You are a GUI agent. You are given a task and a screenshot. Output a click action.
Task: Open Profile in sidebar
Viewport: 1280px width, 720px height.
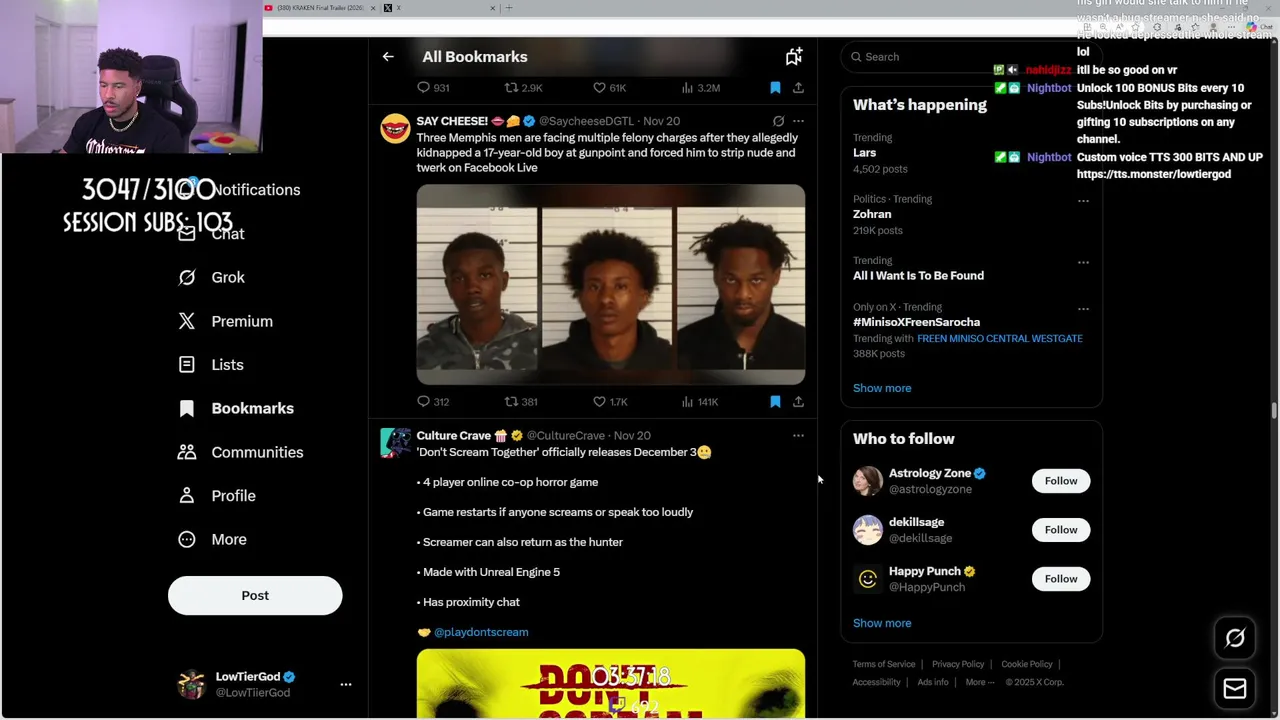[216, 496]
